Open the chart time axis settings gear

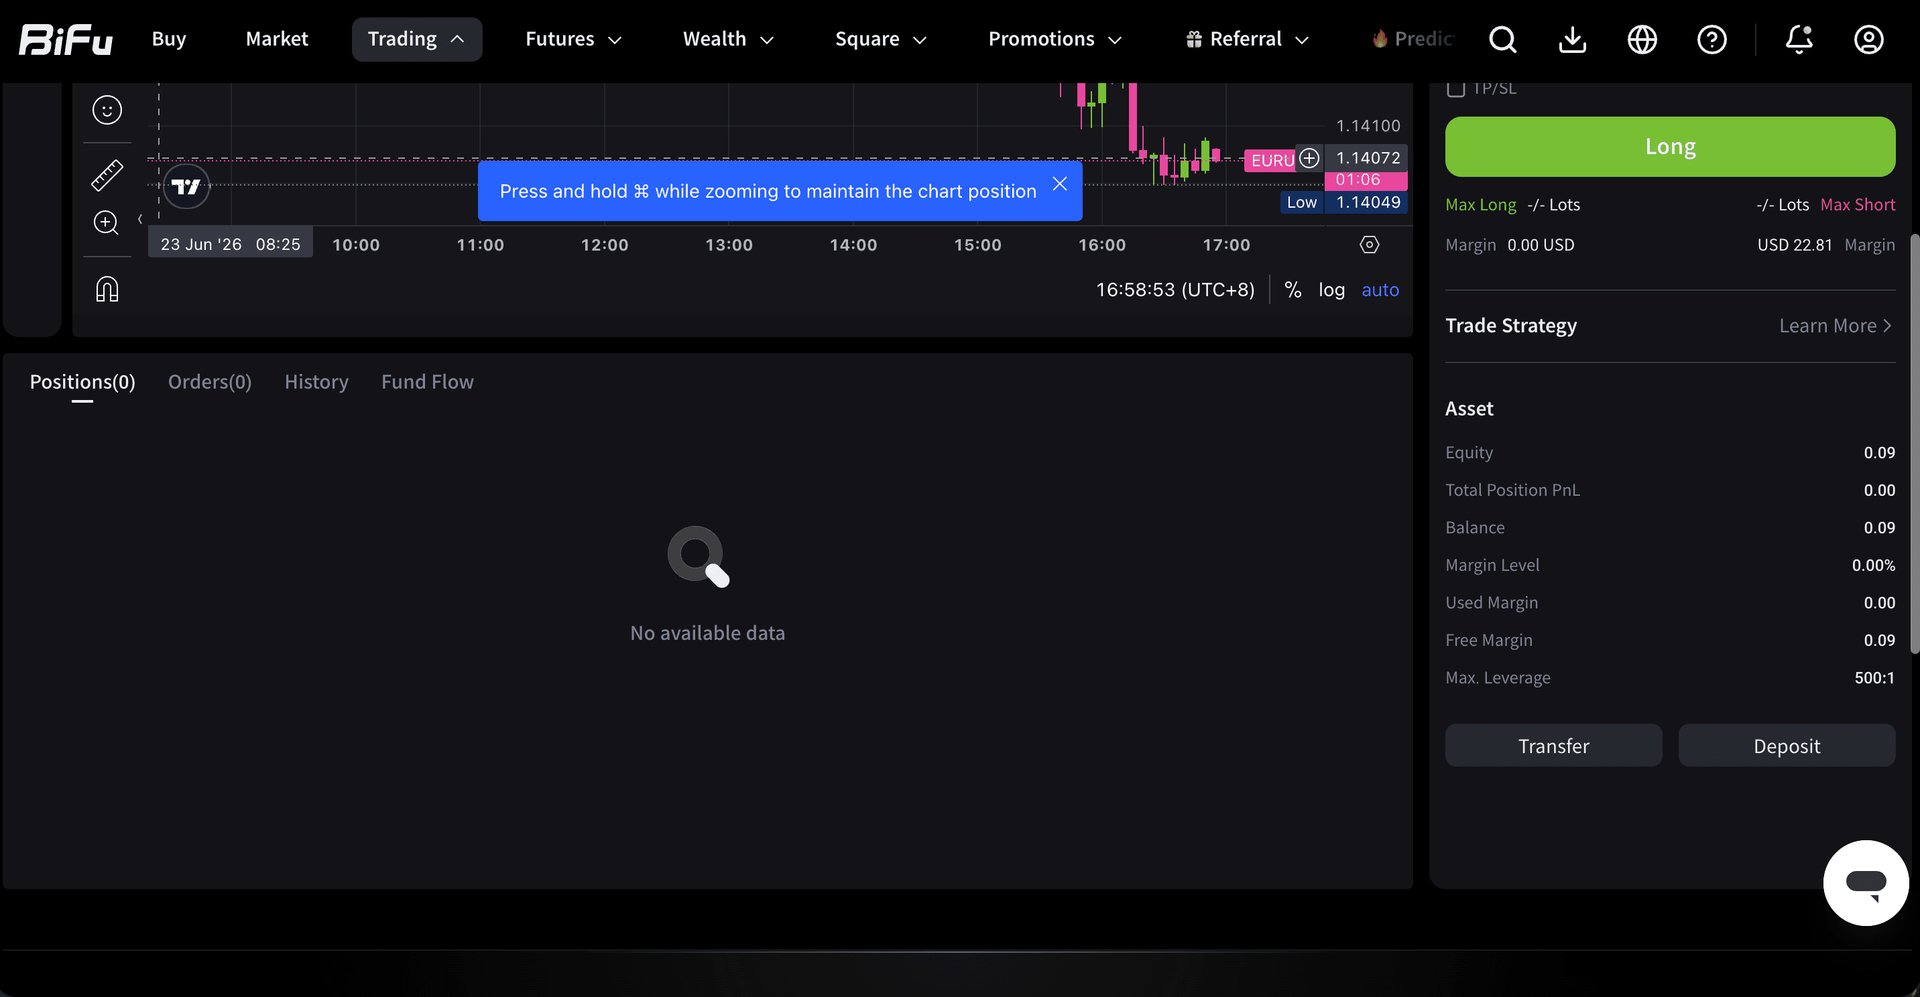pos(1369,244)
